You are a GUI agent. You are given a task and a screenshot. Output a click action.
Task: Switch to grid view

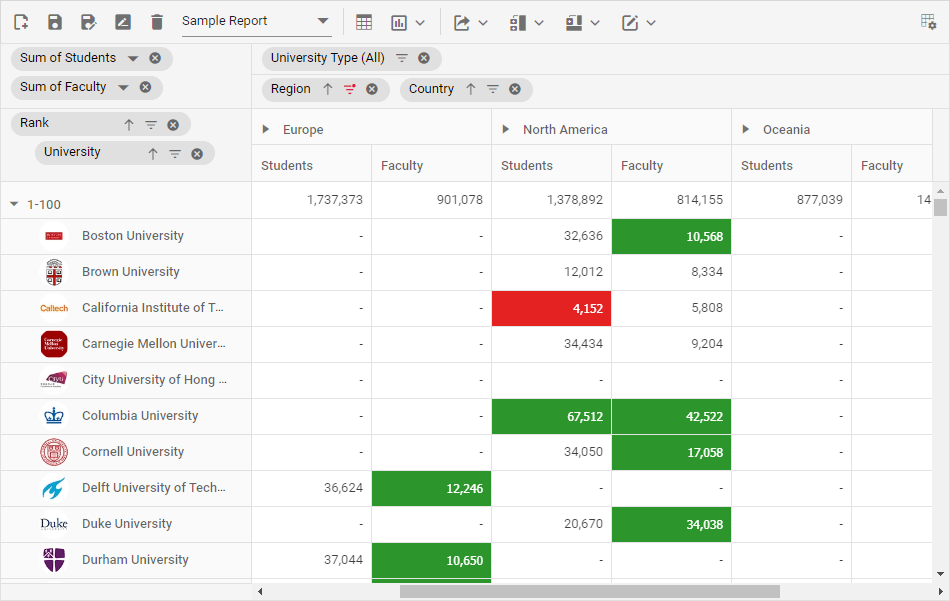[x=363, y=21]
